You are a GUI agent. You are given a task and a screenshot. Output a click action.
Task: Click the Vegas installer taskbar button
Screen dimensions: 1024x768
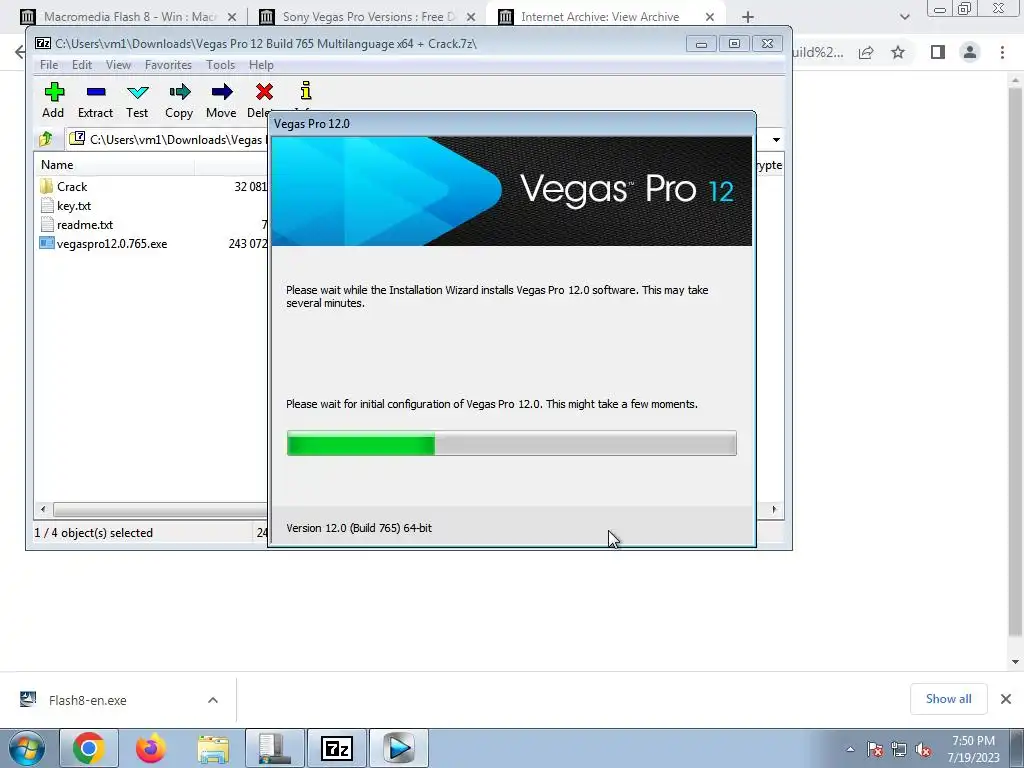pos(399,748)
